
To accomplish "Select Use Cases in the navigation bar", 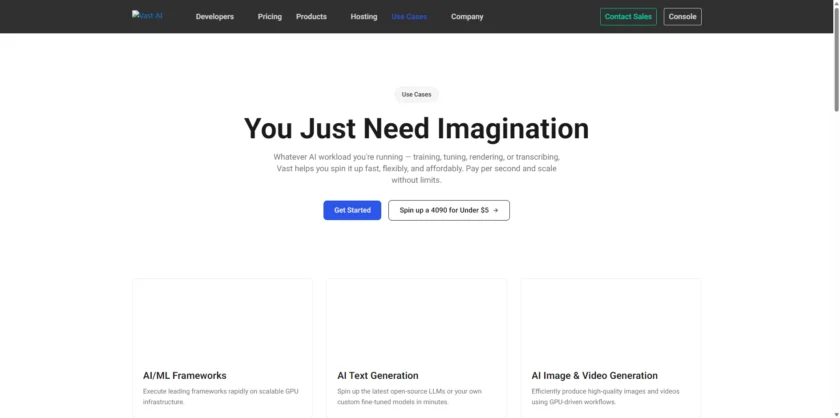I will (x=409, y=17).
